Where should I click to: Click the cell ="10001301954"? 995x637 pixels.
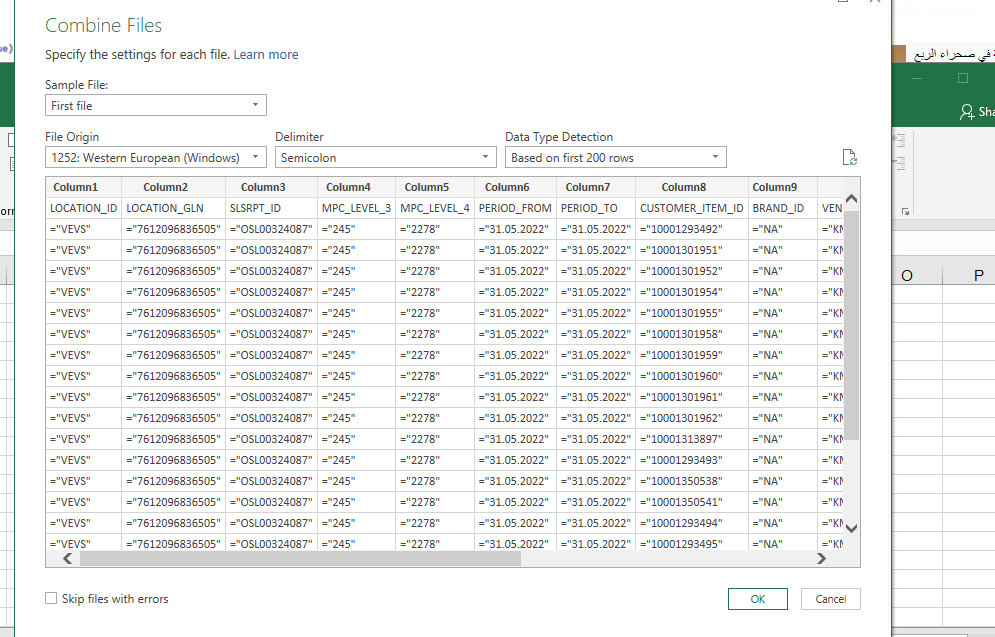point(692,292)
